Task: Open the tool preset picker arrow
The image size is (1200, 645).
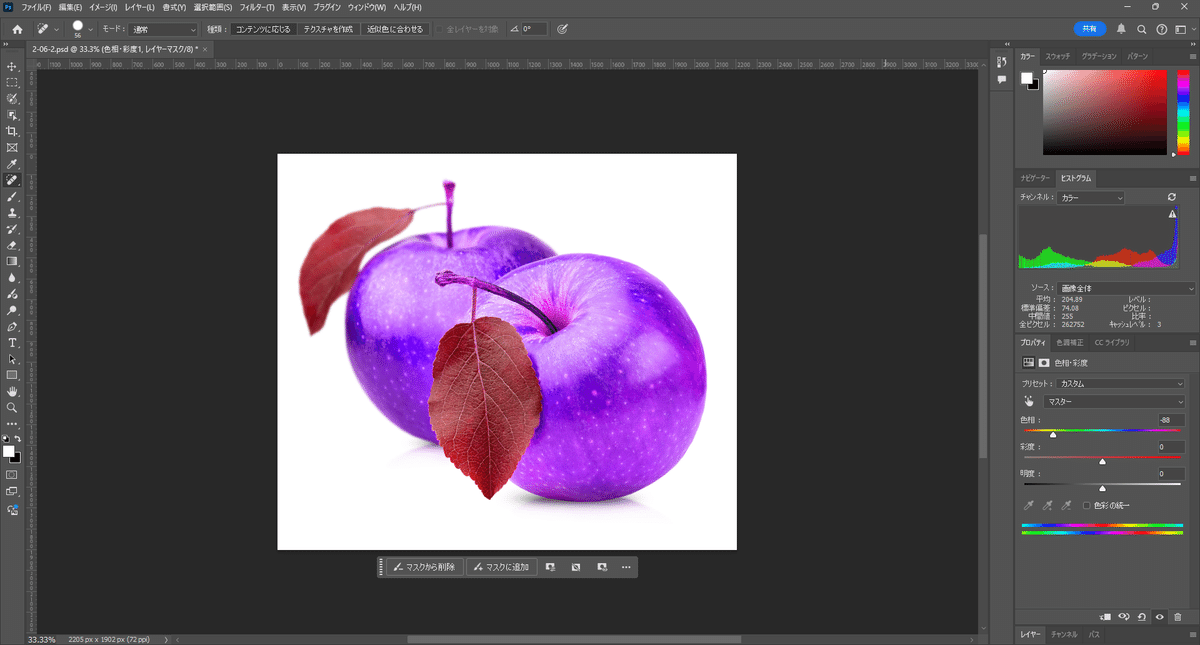Action: point(56,29)
